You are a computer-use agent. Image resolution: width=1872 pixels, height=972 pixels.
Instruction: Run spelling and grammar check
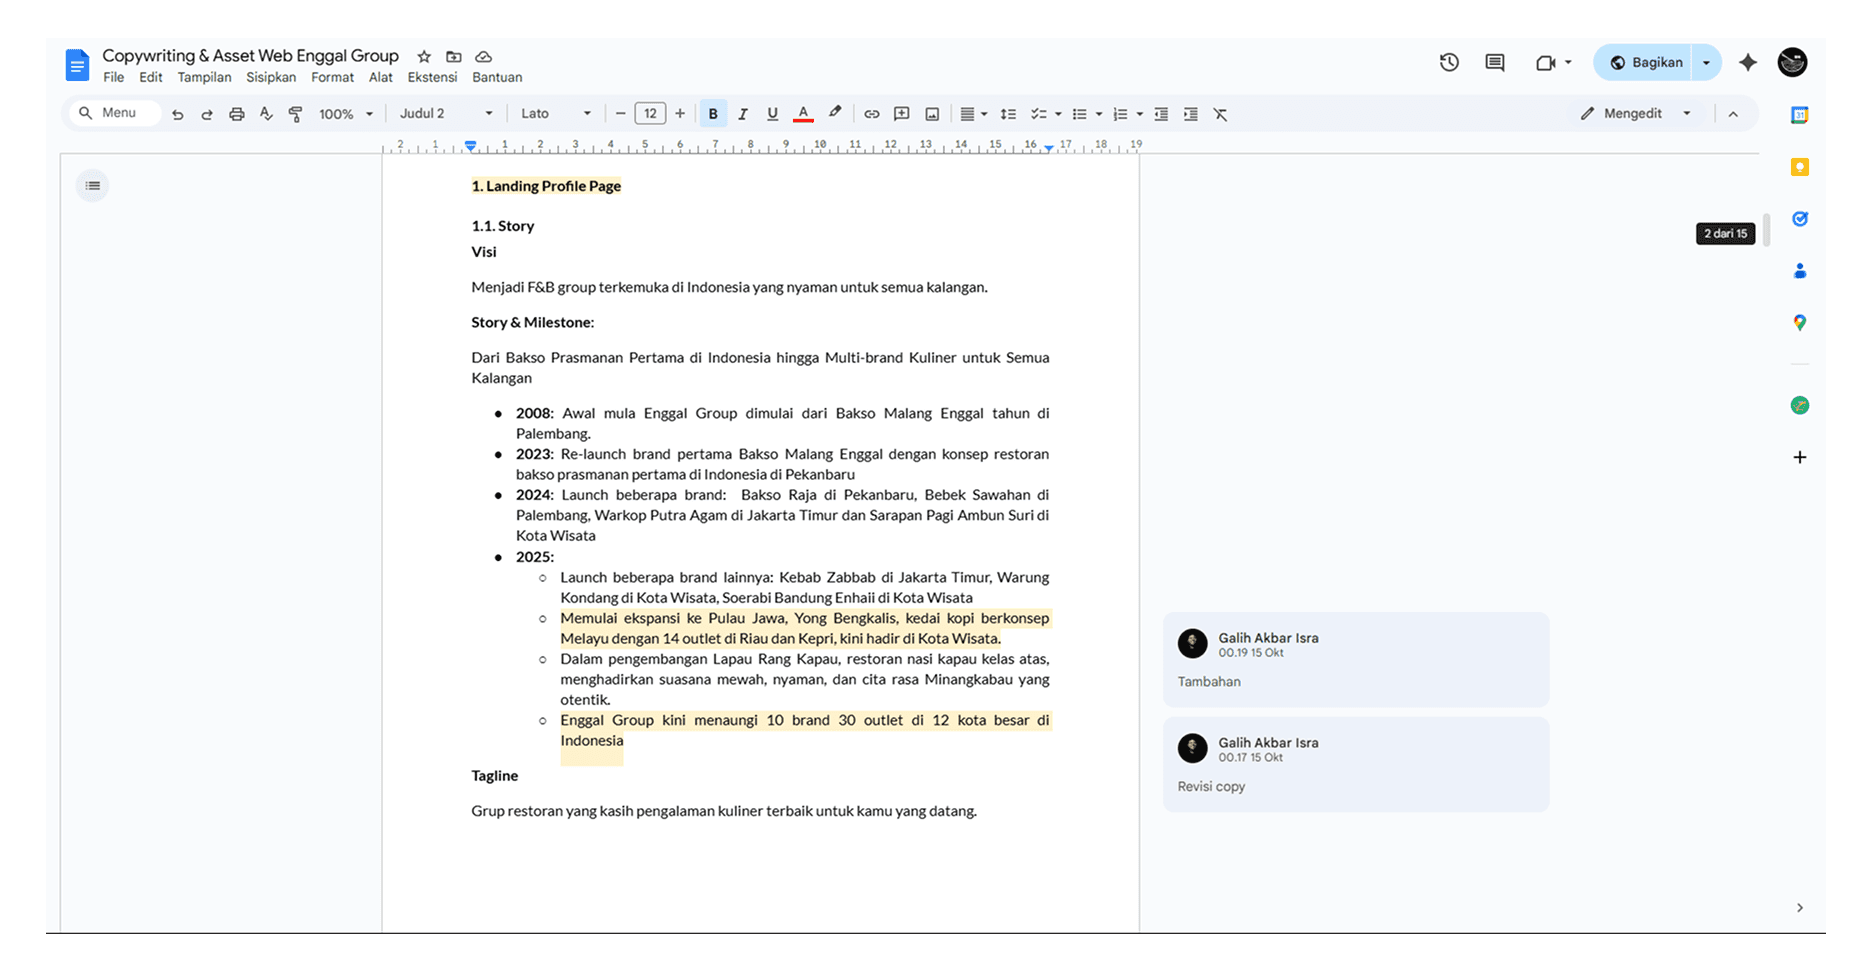[x=266, y=114]
